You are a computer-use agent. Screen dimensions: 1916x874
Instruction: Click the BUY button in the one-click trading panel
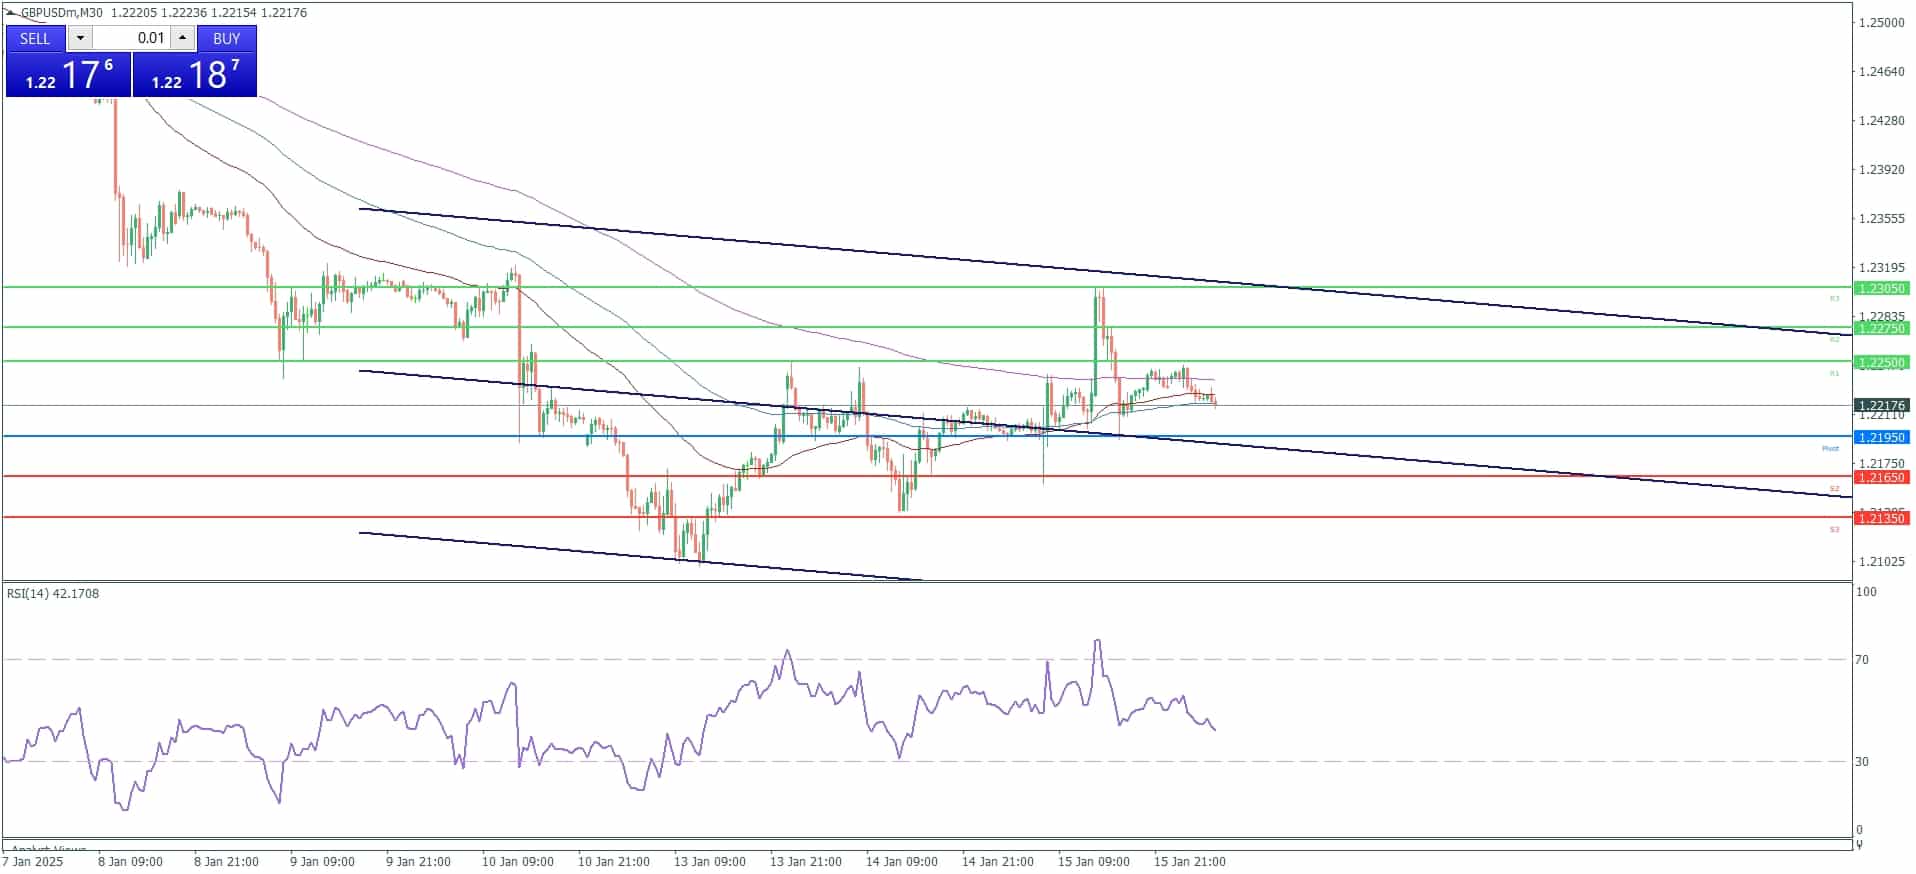[x=227, y=38]
